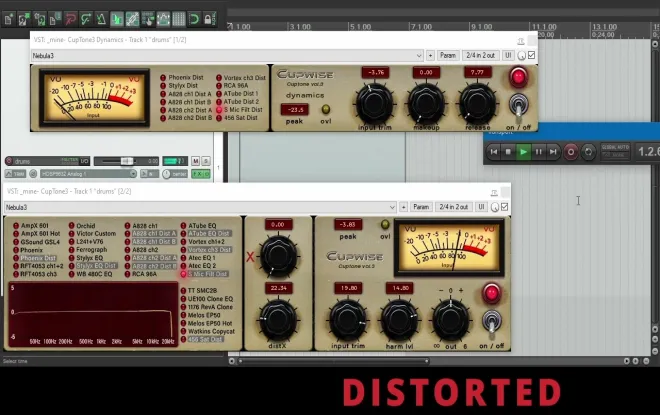
Task: Flip the CupTone3 on/off switch
Action: 491,322
